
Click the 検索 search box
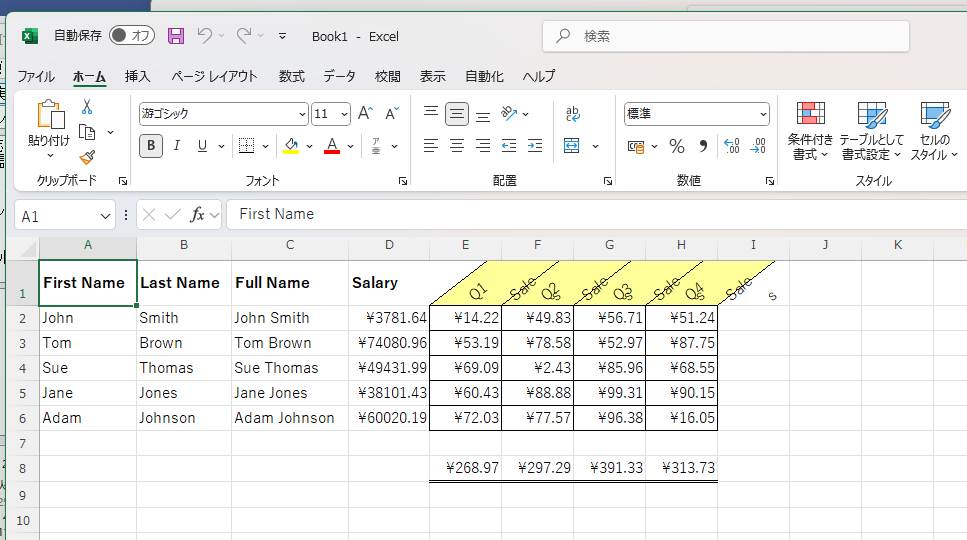point(726,36)
